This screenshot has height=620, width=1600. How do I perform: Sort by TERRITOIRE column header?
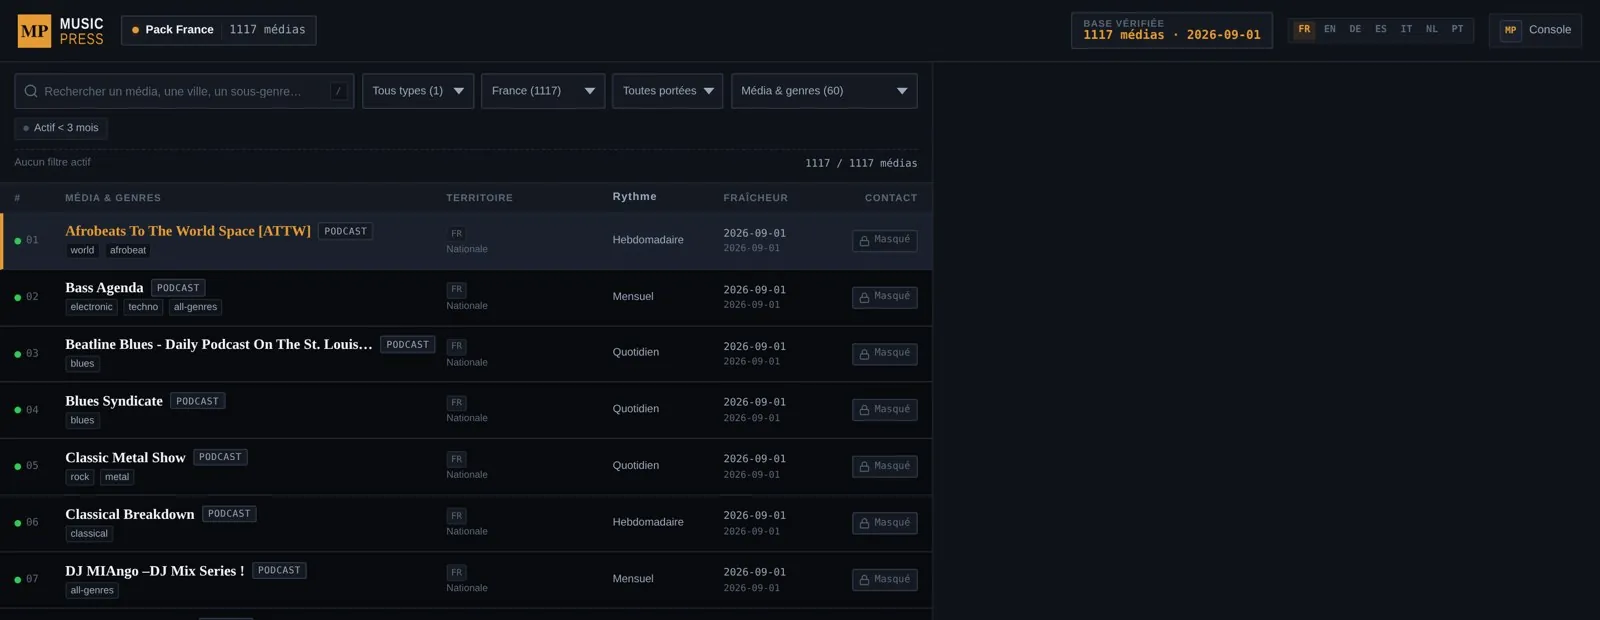pos(479,198)
